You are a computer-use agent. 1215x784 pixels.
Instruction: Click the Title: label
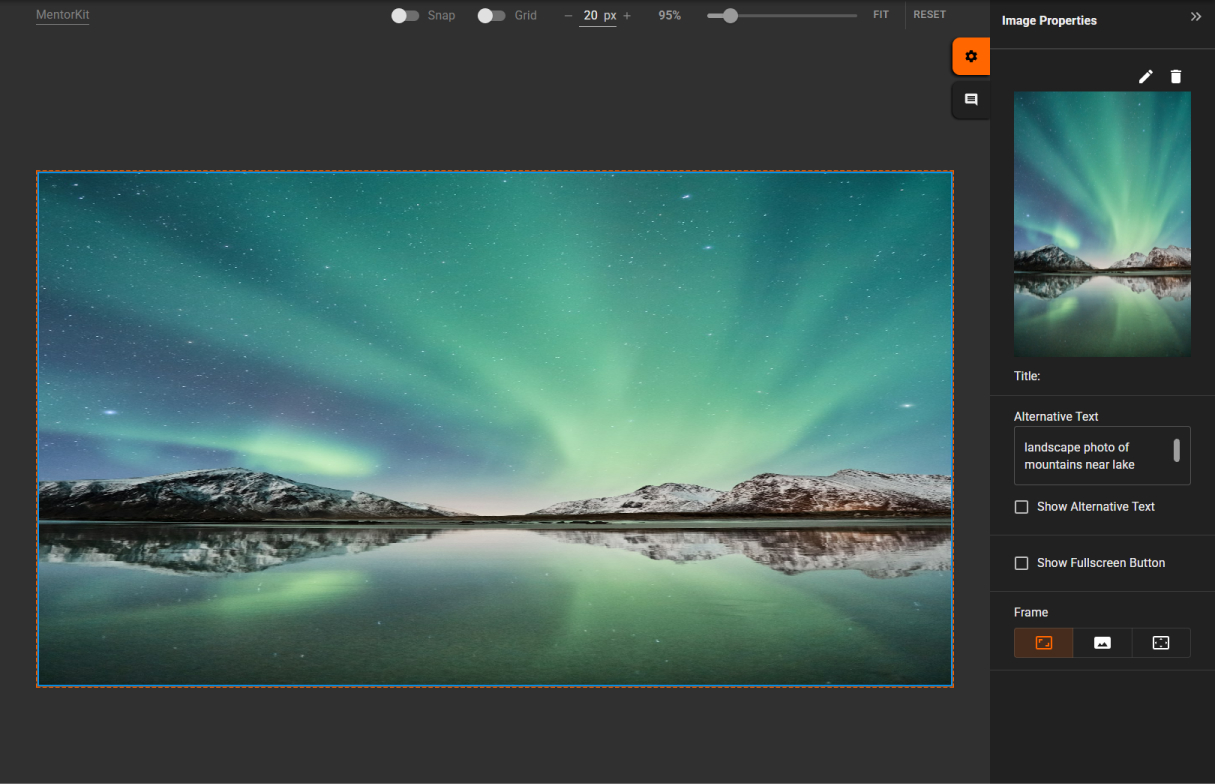1027,376
